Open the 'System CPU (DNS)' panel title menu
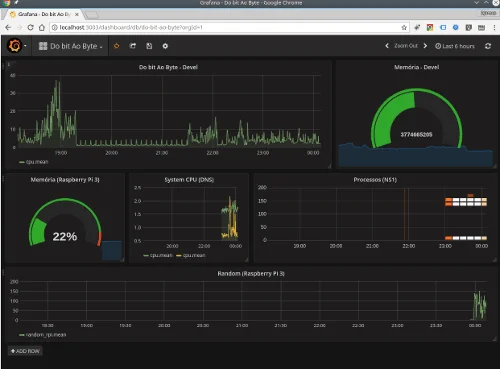 click(x=189, y=180)
